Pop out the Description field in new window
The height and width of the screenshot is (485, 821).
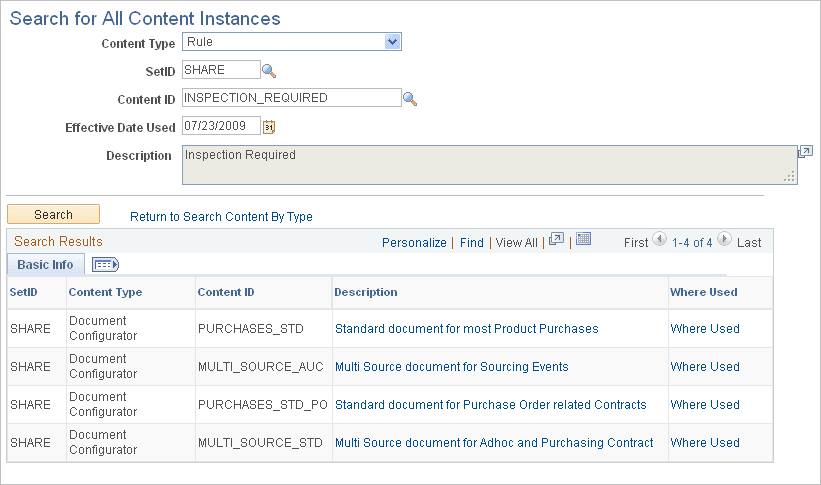[805, 152]
